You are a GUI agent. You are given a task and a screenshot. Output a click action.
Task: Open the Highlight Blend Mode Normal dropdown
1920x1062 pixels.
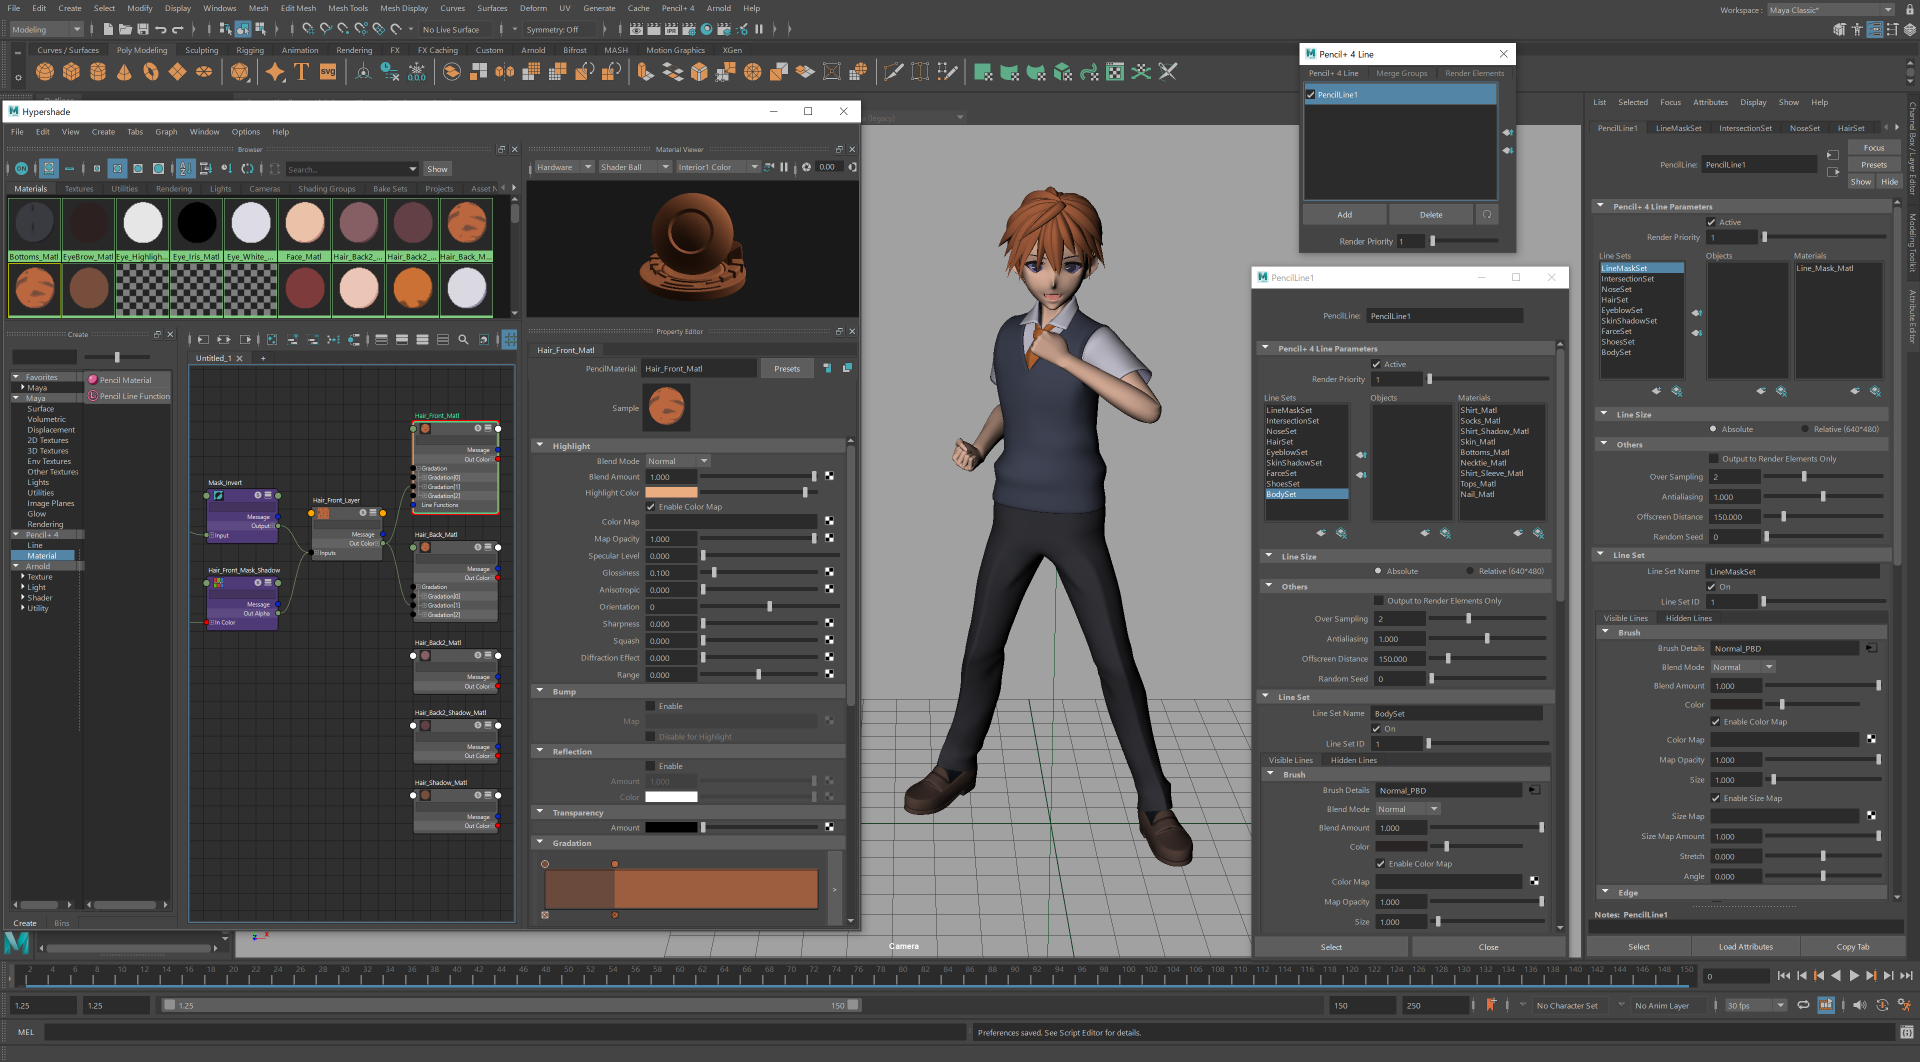pos(678,461)
